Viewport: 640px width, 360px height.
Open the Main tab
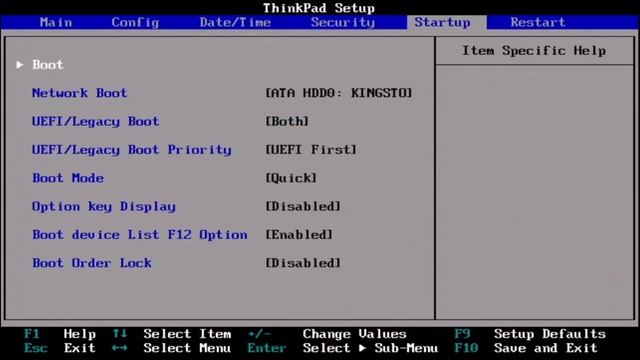56,22
